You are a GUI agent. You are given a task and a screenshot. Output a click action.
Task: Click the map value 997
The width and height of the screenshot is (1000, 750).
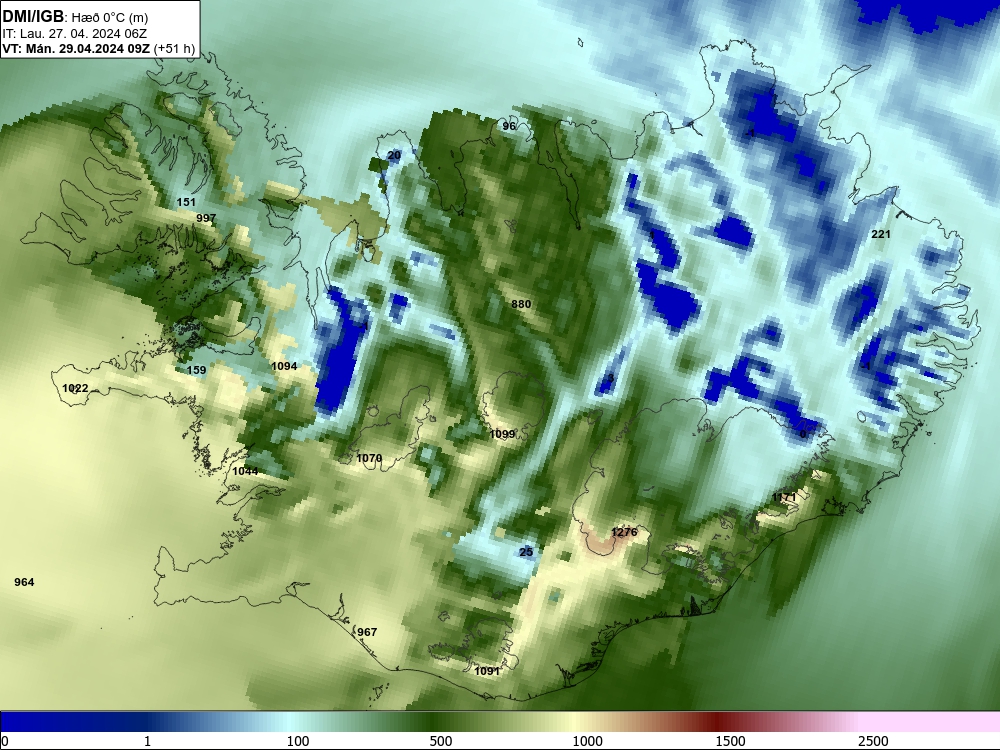tap(206, 218)
